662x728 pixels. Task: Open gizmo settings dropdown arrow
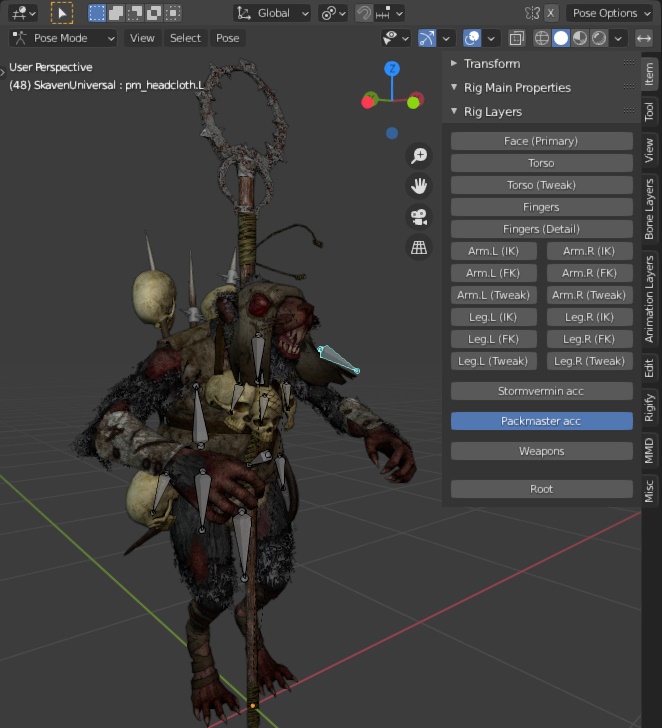[x=446, y=38]
